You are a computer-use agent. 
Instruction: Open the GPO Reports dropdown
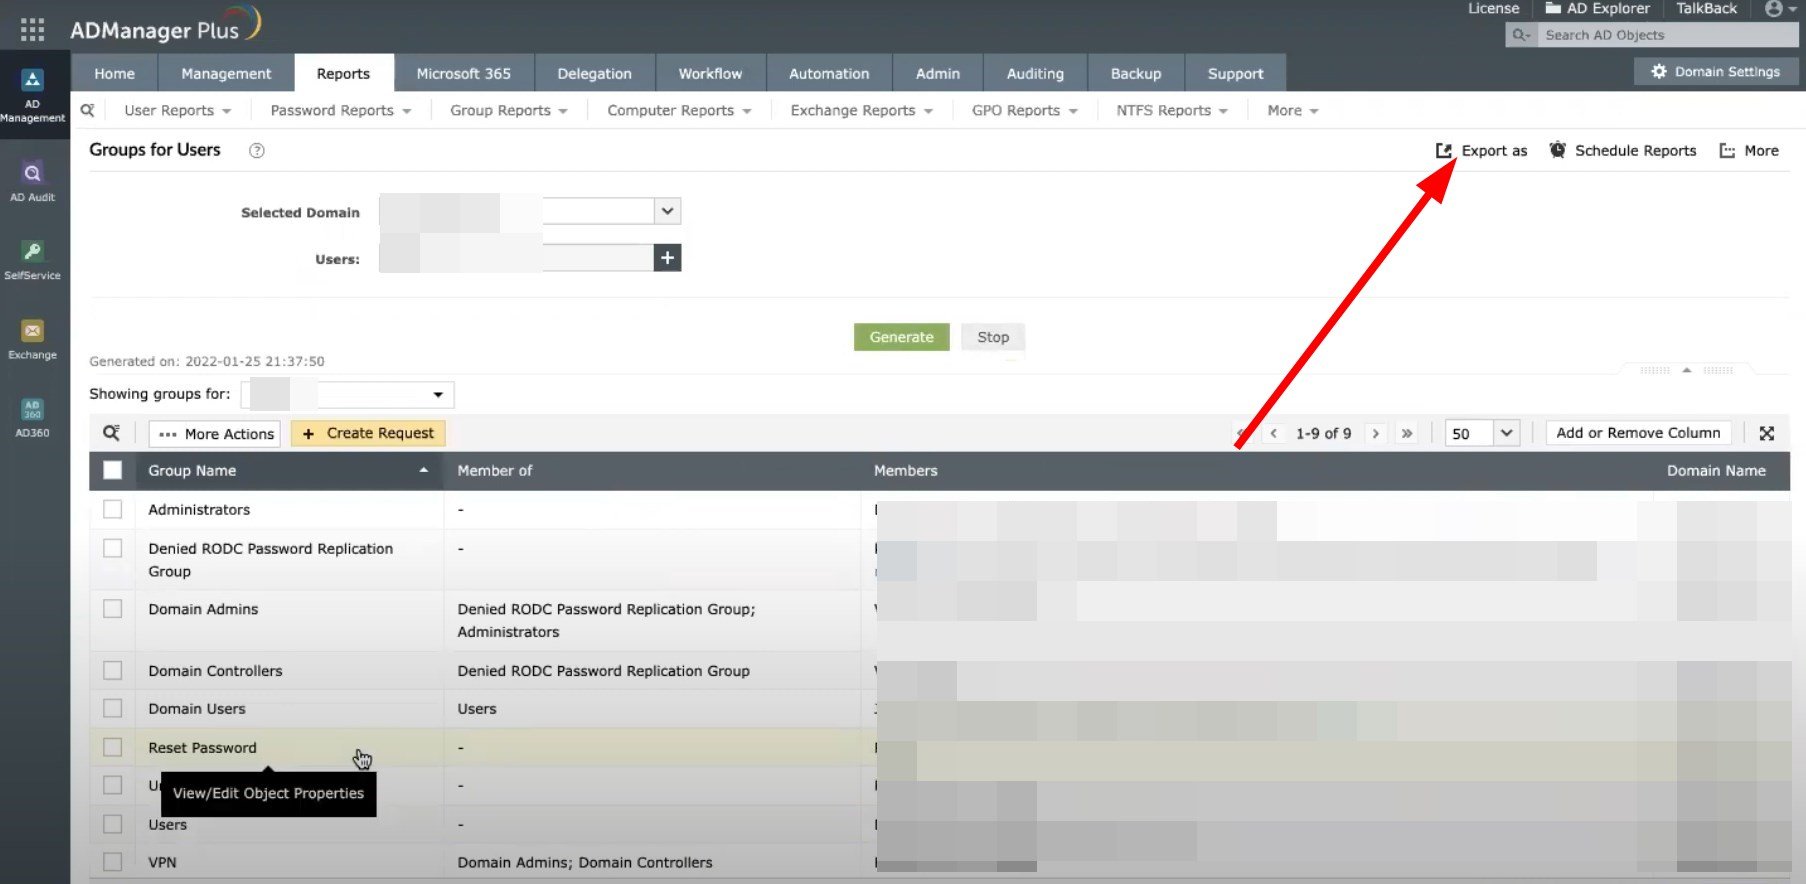coord(1024,110)
